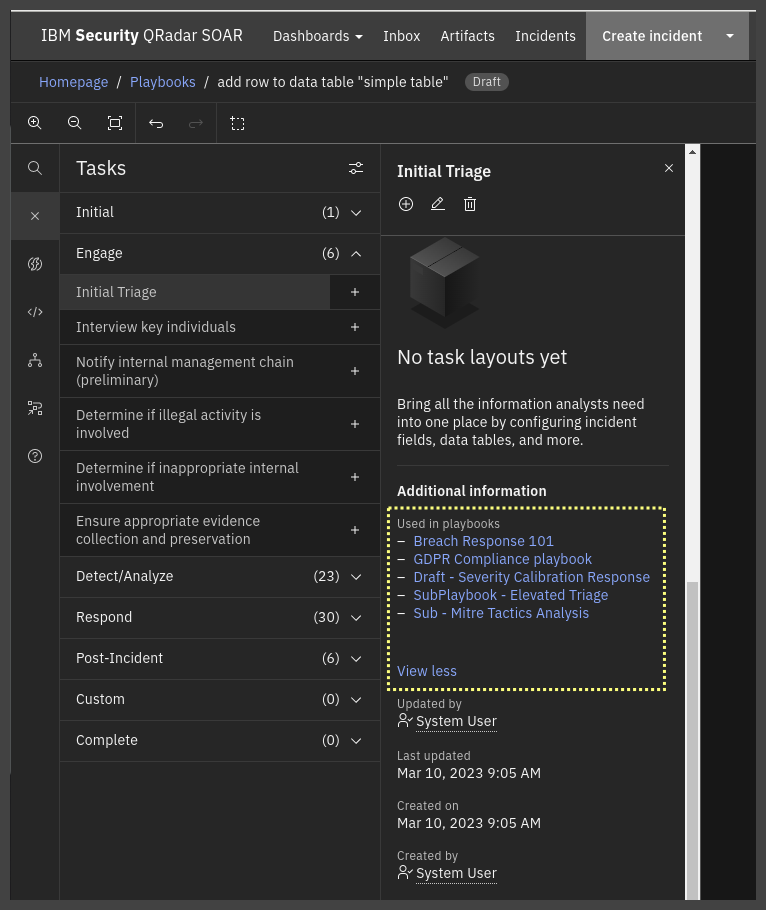
Task: Open the Tasks filter settings icon
Action: point(356,168)
